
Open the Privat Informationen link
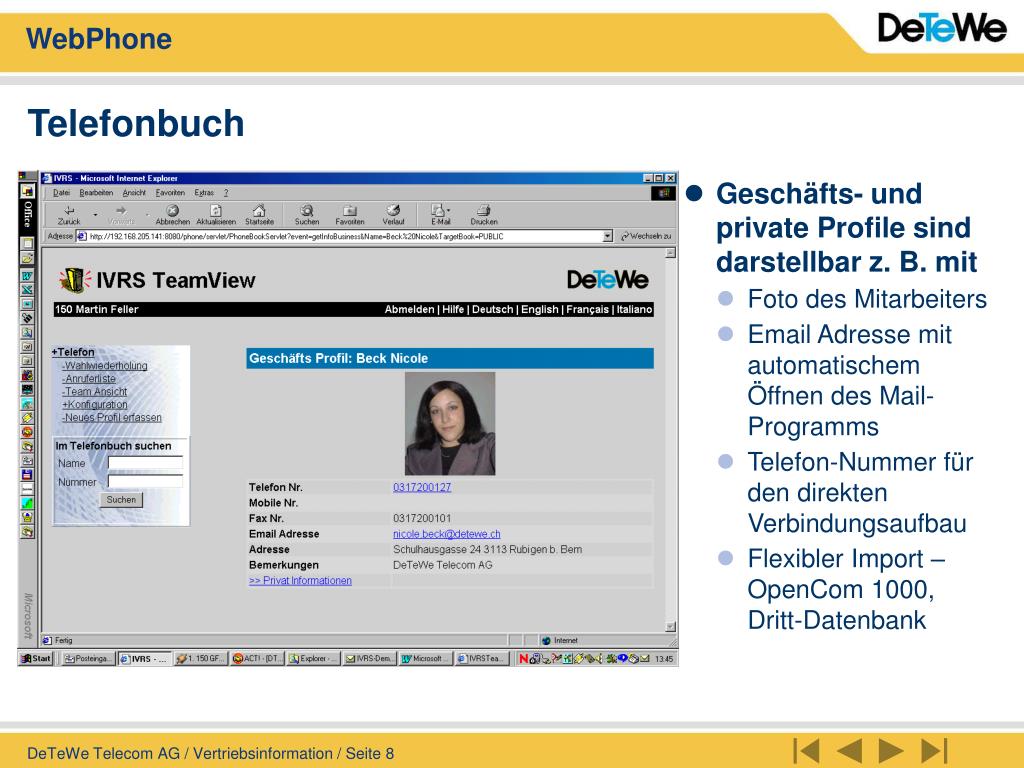(300, 581)
